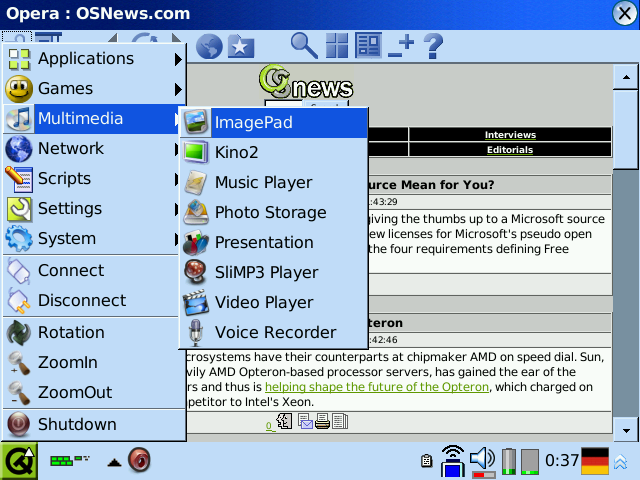Launch ImagePad from Multimedia submenu
640x480 pixels.
pos(273,122)
